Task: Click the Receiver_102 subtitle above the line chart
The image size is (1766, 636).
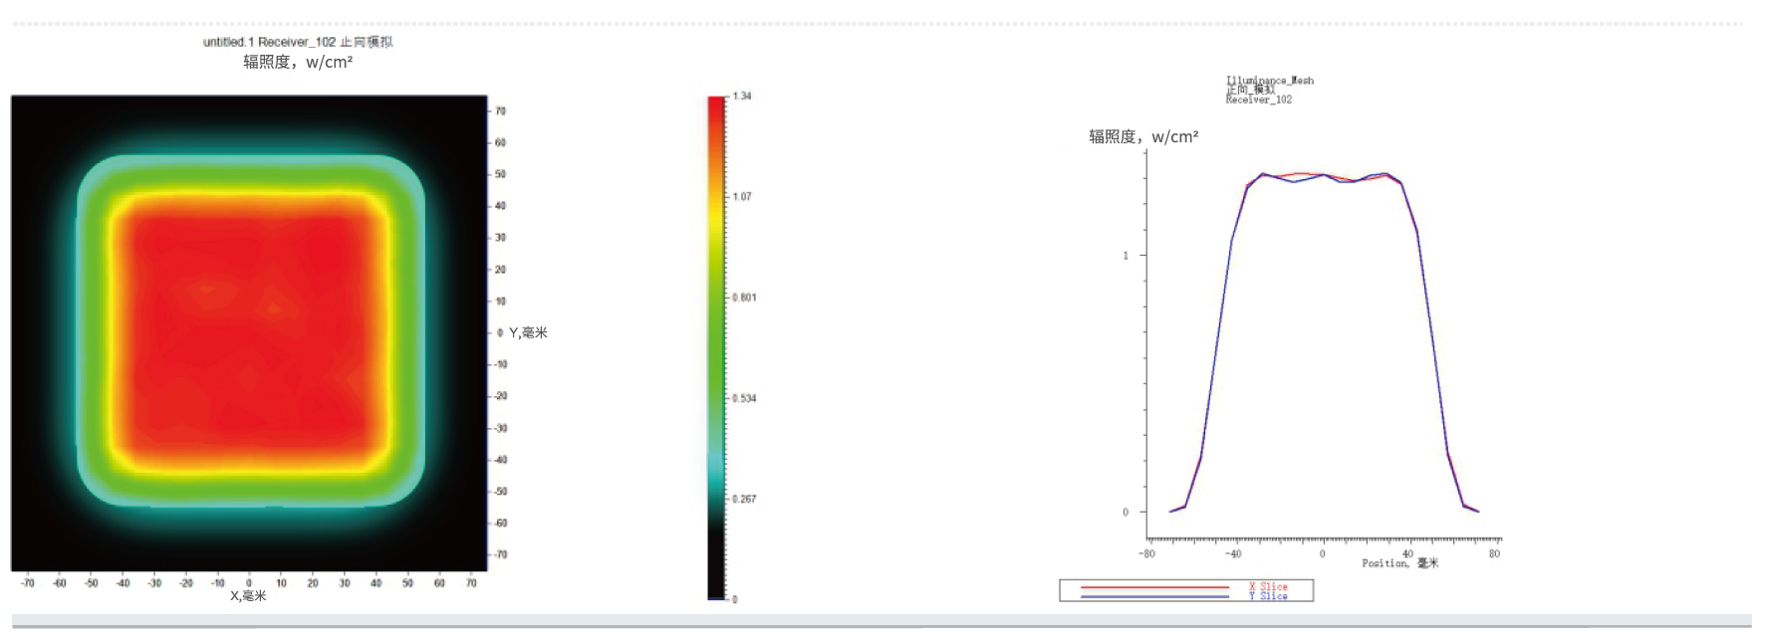Action: (x=1259, y=100)
